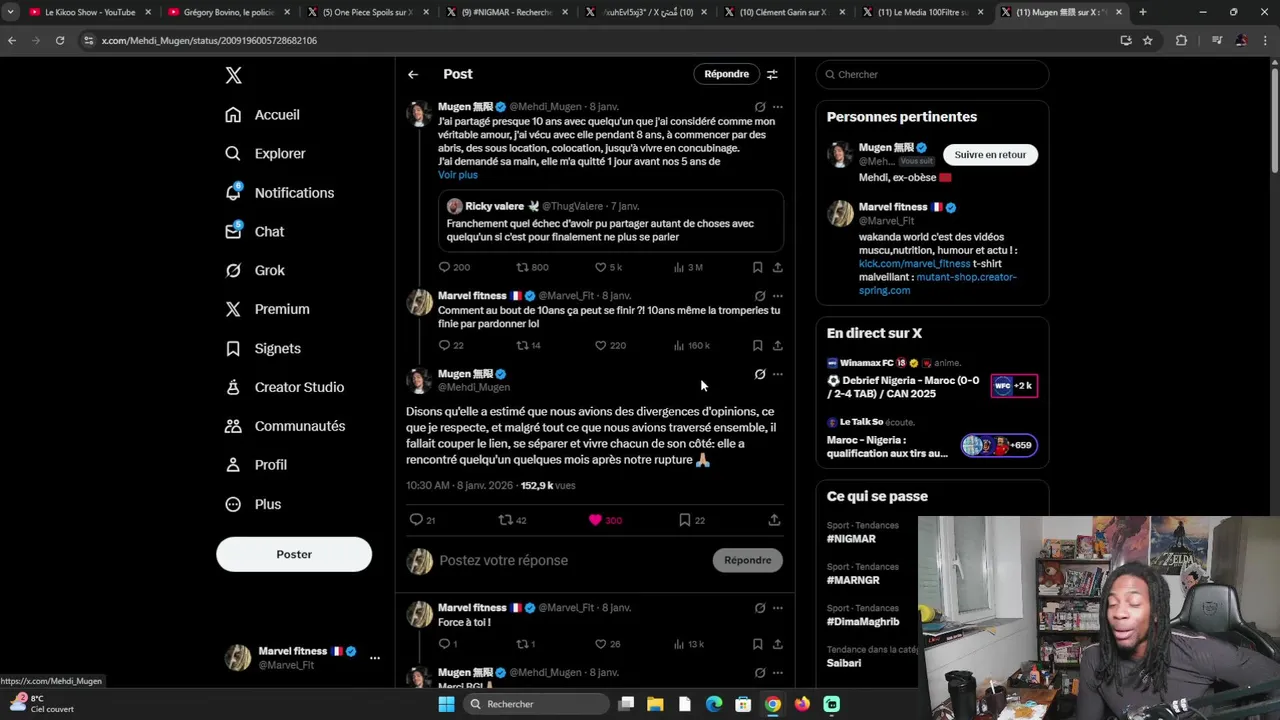The width and height of the screenshot is (1280, 720).
Task: Open the Explorer search page
Action: pyautogui.click(x=266, y=154)
